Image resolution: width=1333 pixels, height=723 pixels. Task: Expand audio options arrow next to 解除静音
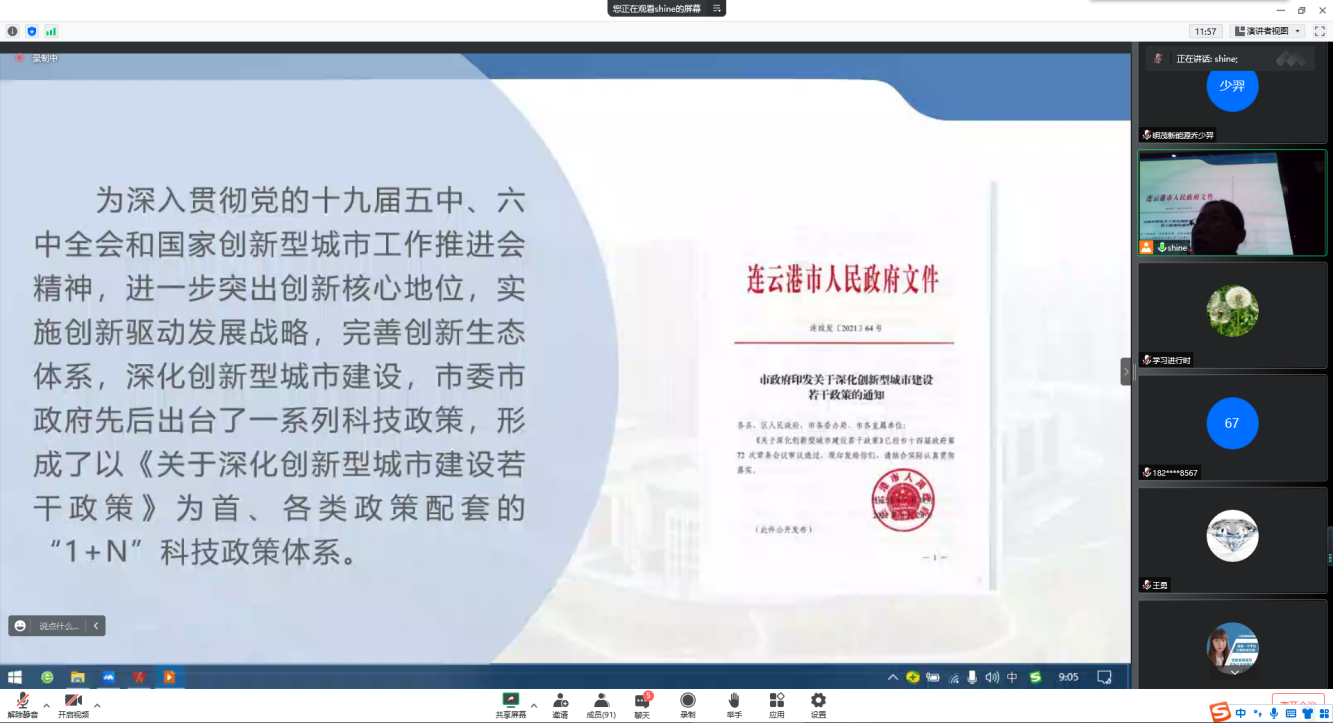click(x=46, y=705)
